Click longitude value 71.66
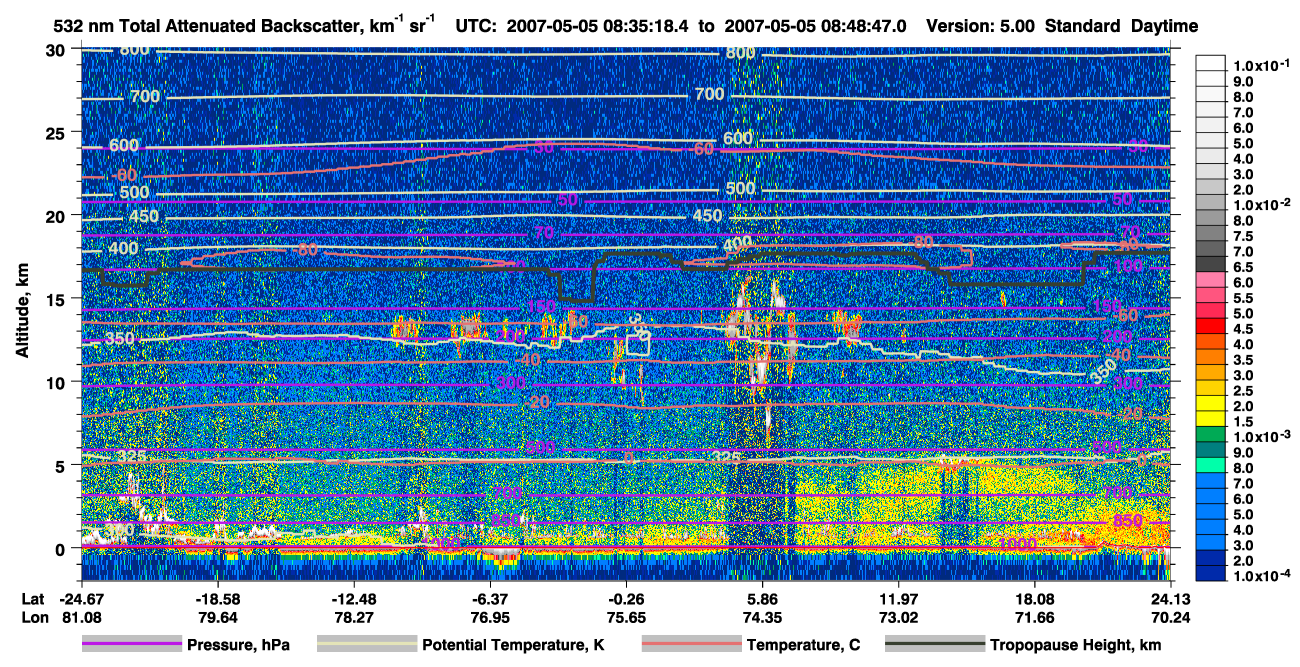 click(x=1035, y=617)
